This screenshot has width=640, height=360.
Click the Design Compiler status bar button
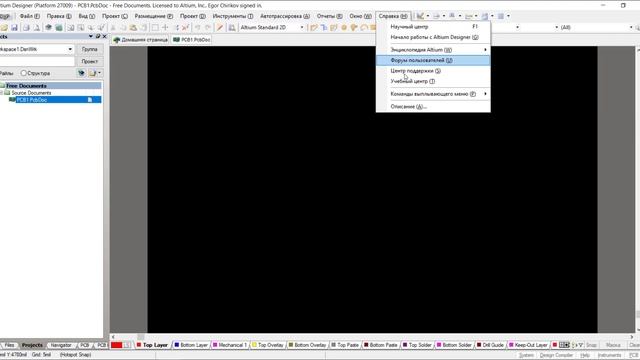point(556,356)
